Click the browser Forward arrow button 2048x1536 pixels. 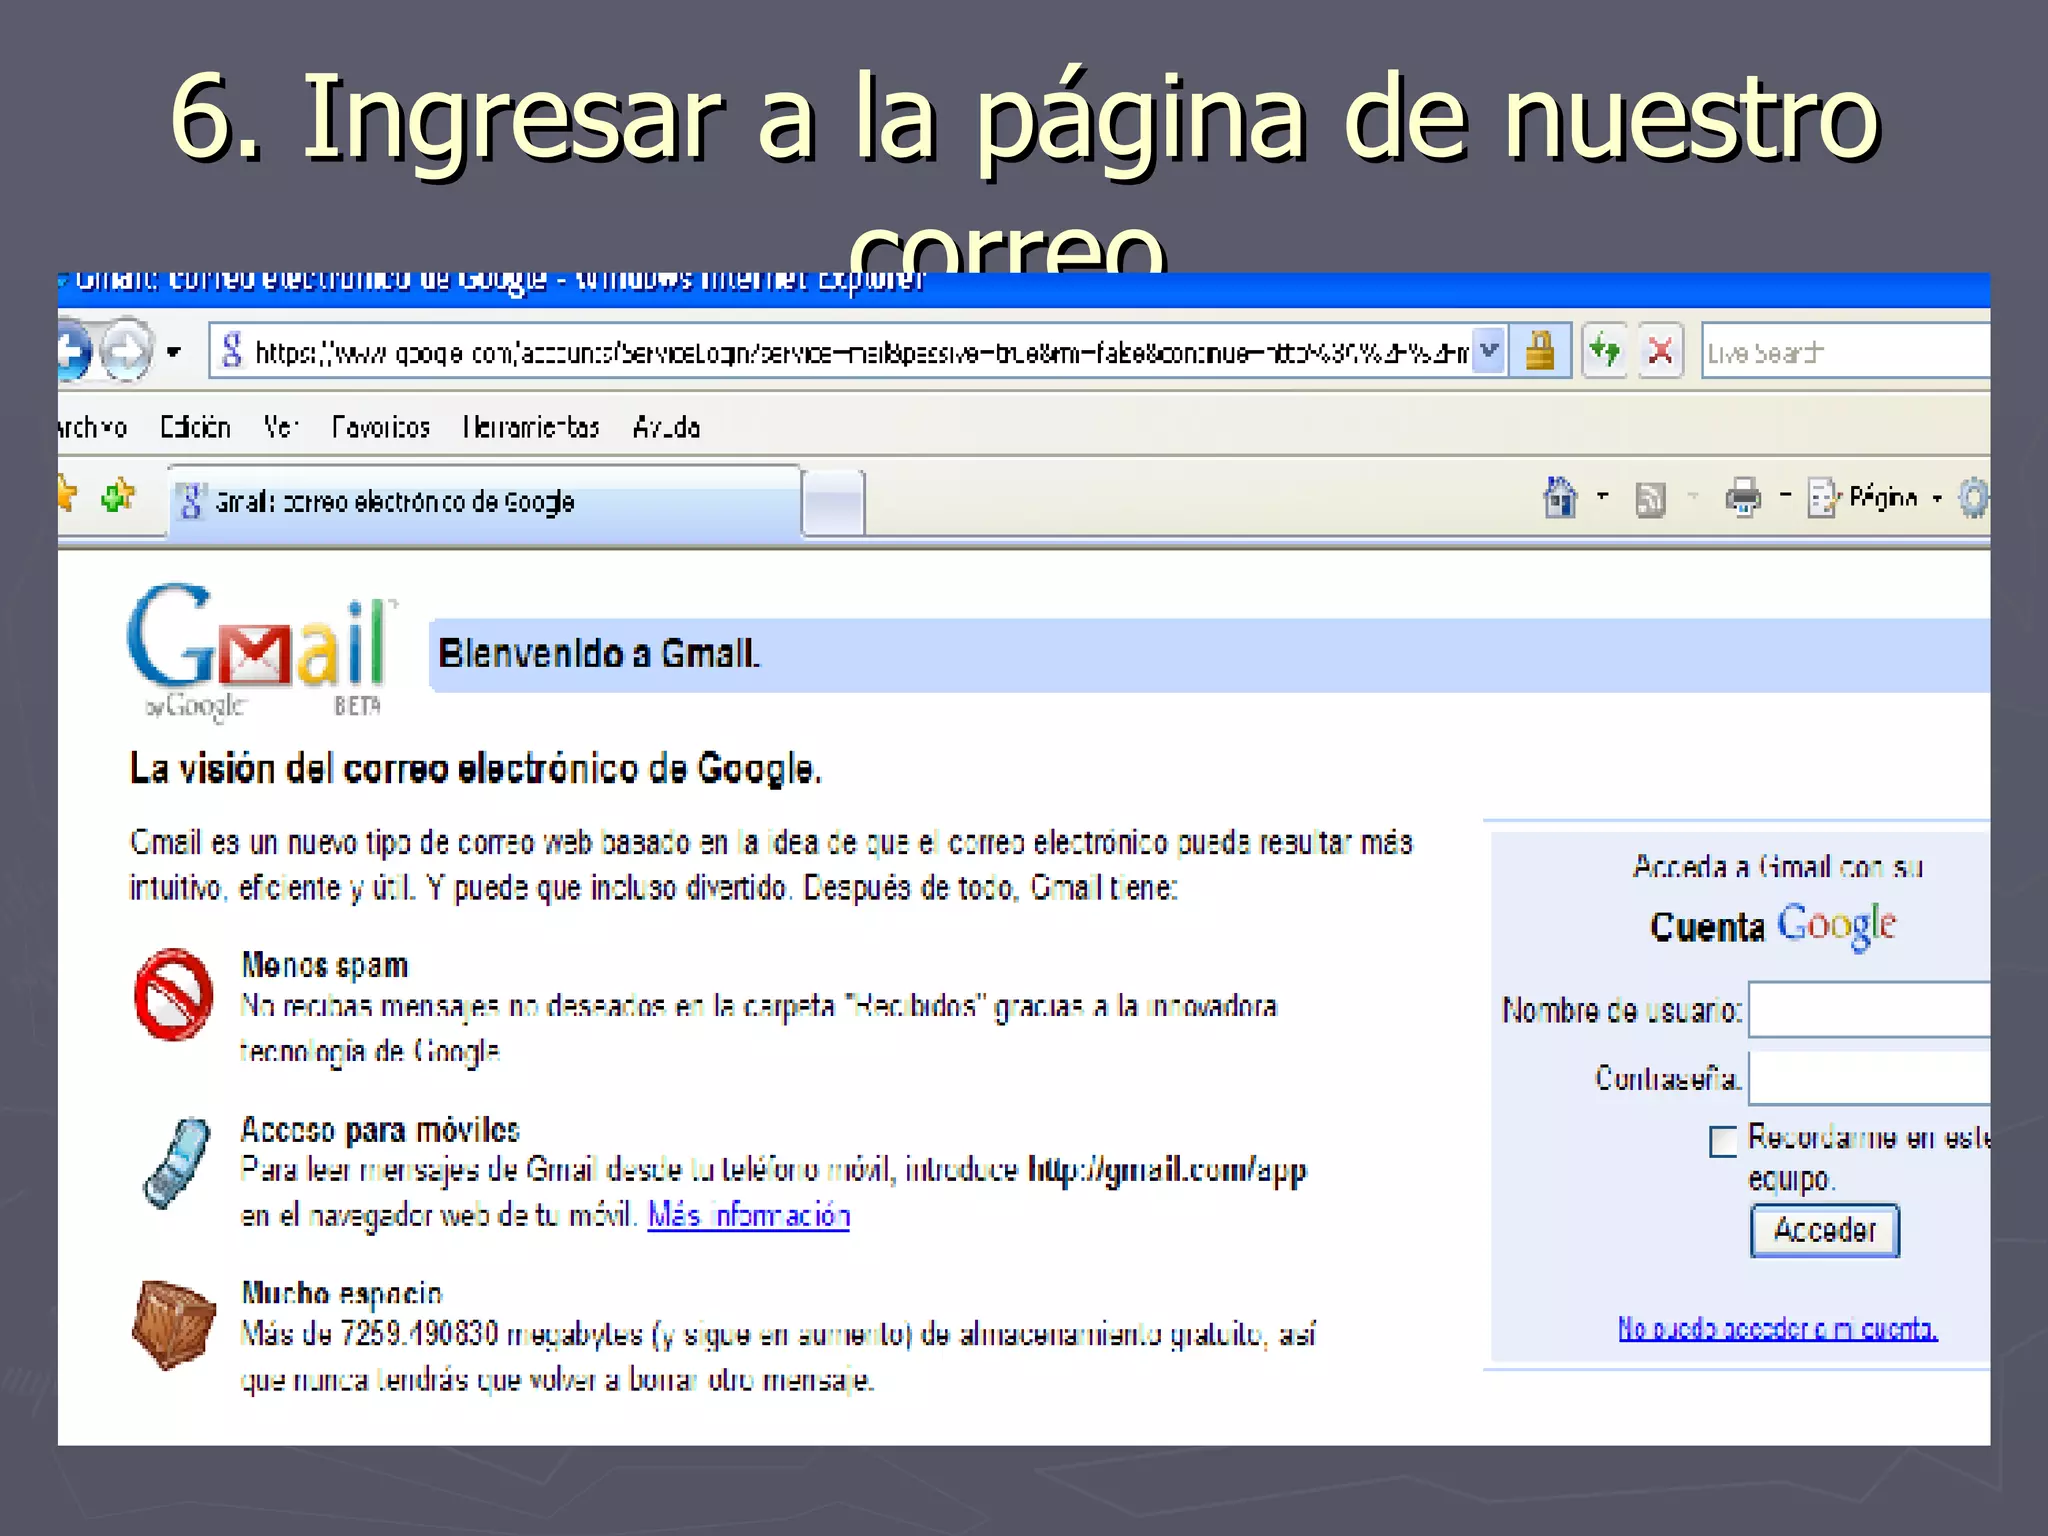coord(128,351)
